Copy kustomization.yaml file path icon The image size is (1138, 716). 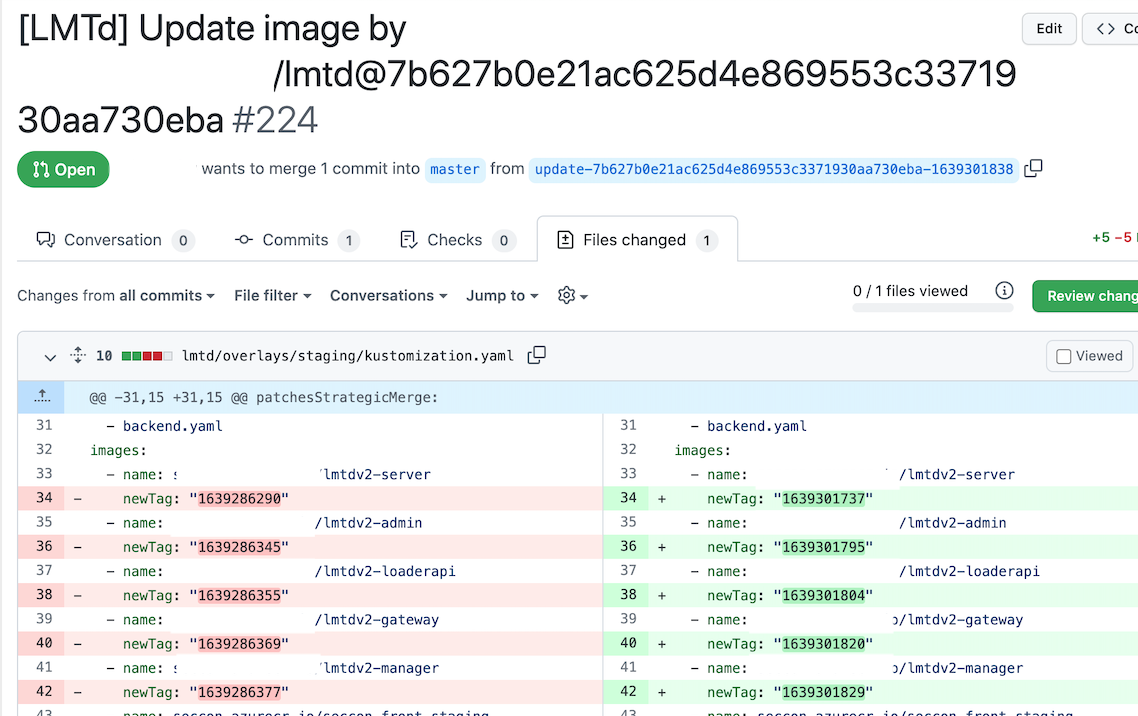(x=537, y=355)
